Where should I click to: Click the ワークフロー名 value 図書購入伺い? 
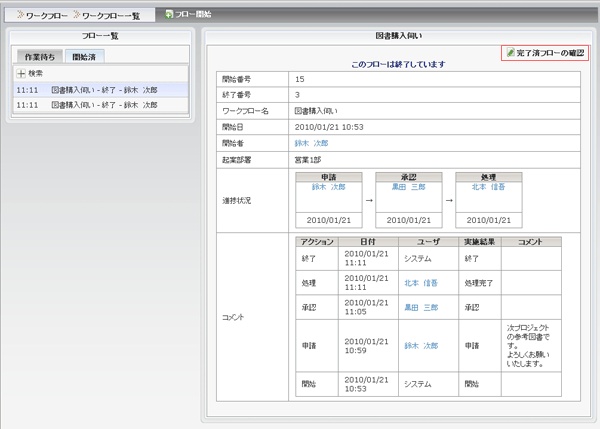coord(316,111)
